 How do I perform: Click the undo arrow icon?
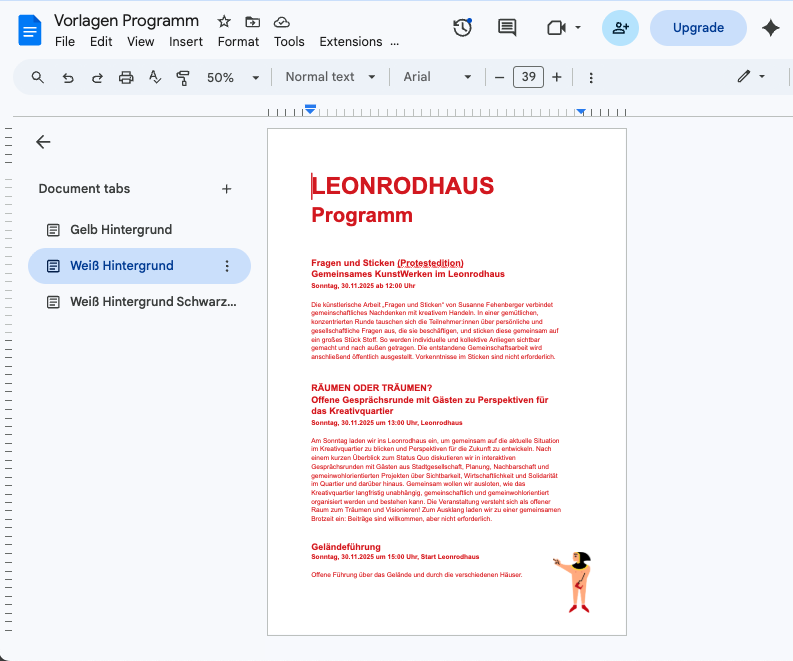click(x=68, y=77)
